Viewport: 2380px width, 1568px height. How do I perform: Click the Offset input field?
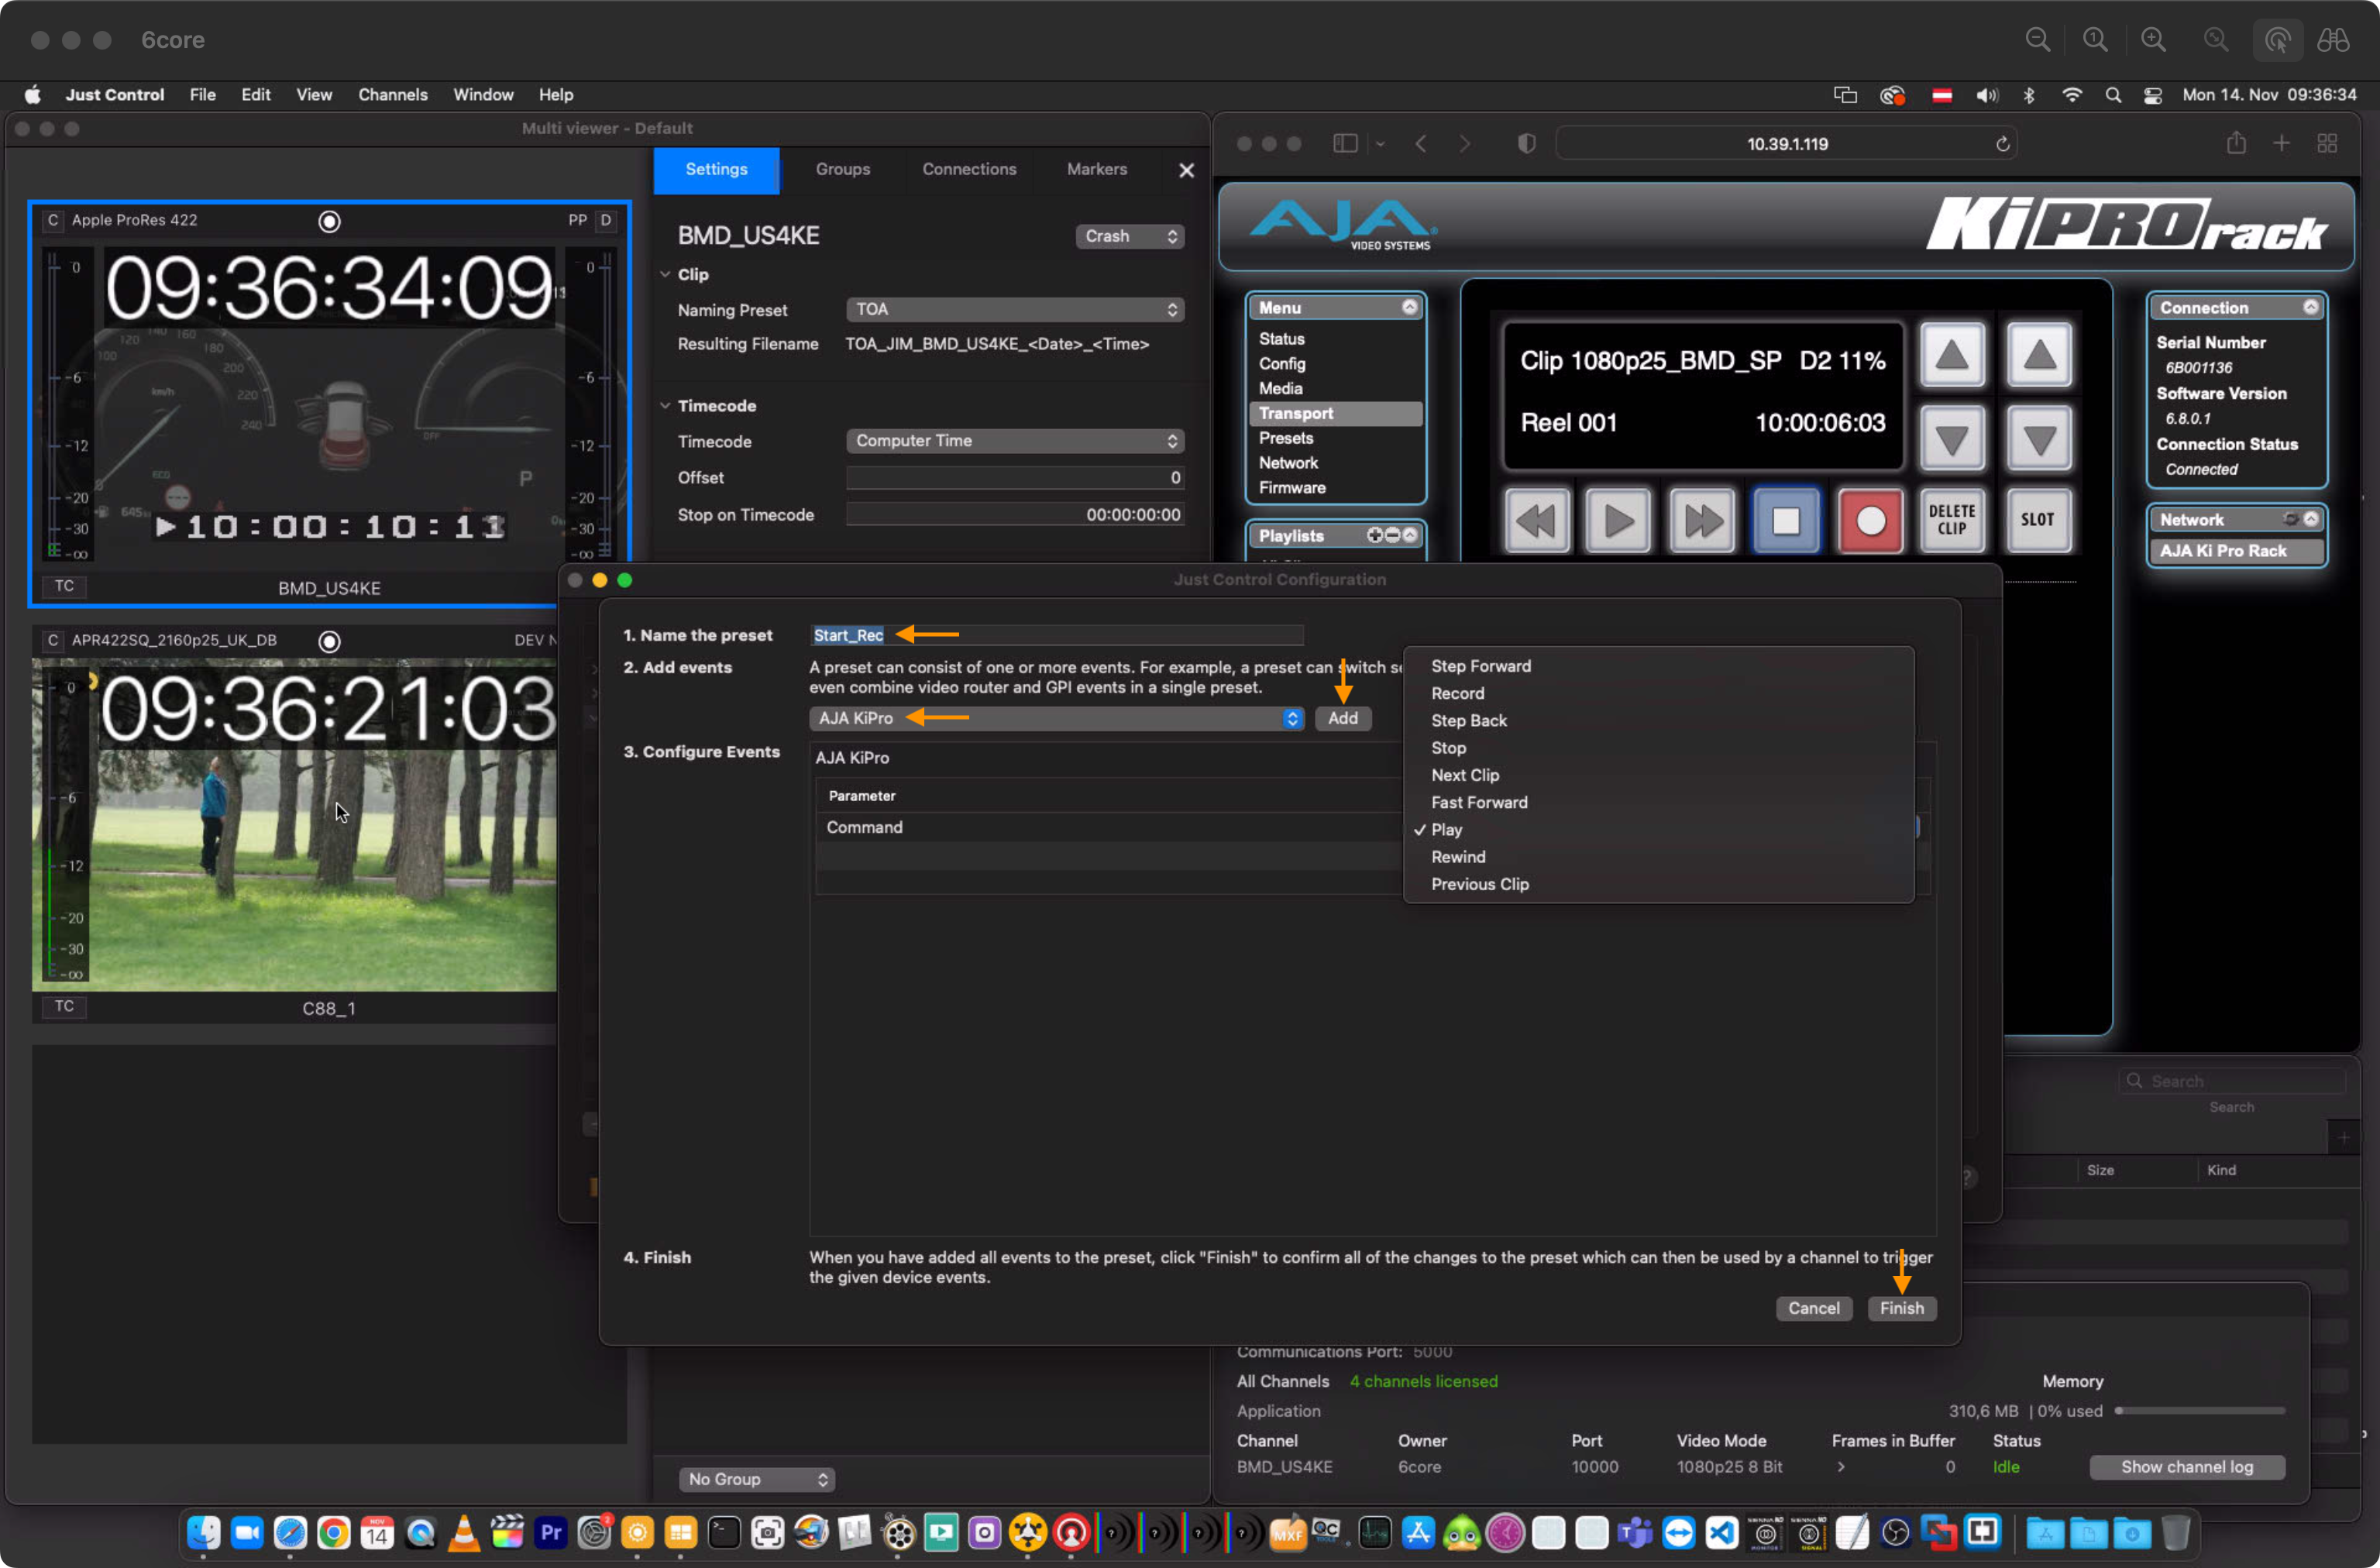1015,478
